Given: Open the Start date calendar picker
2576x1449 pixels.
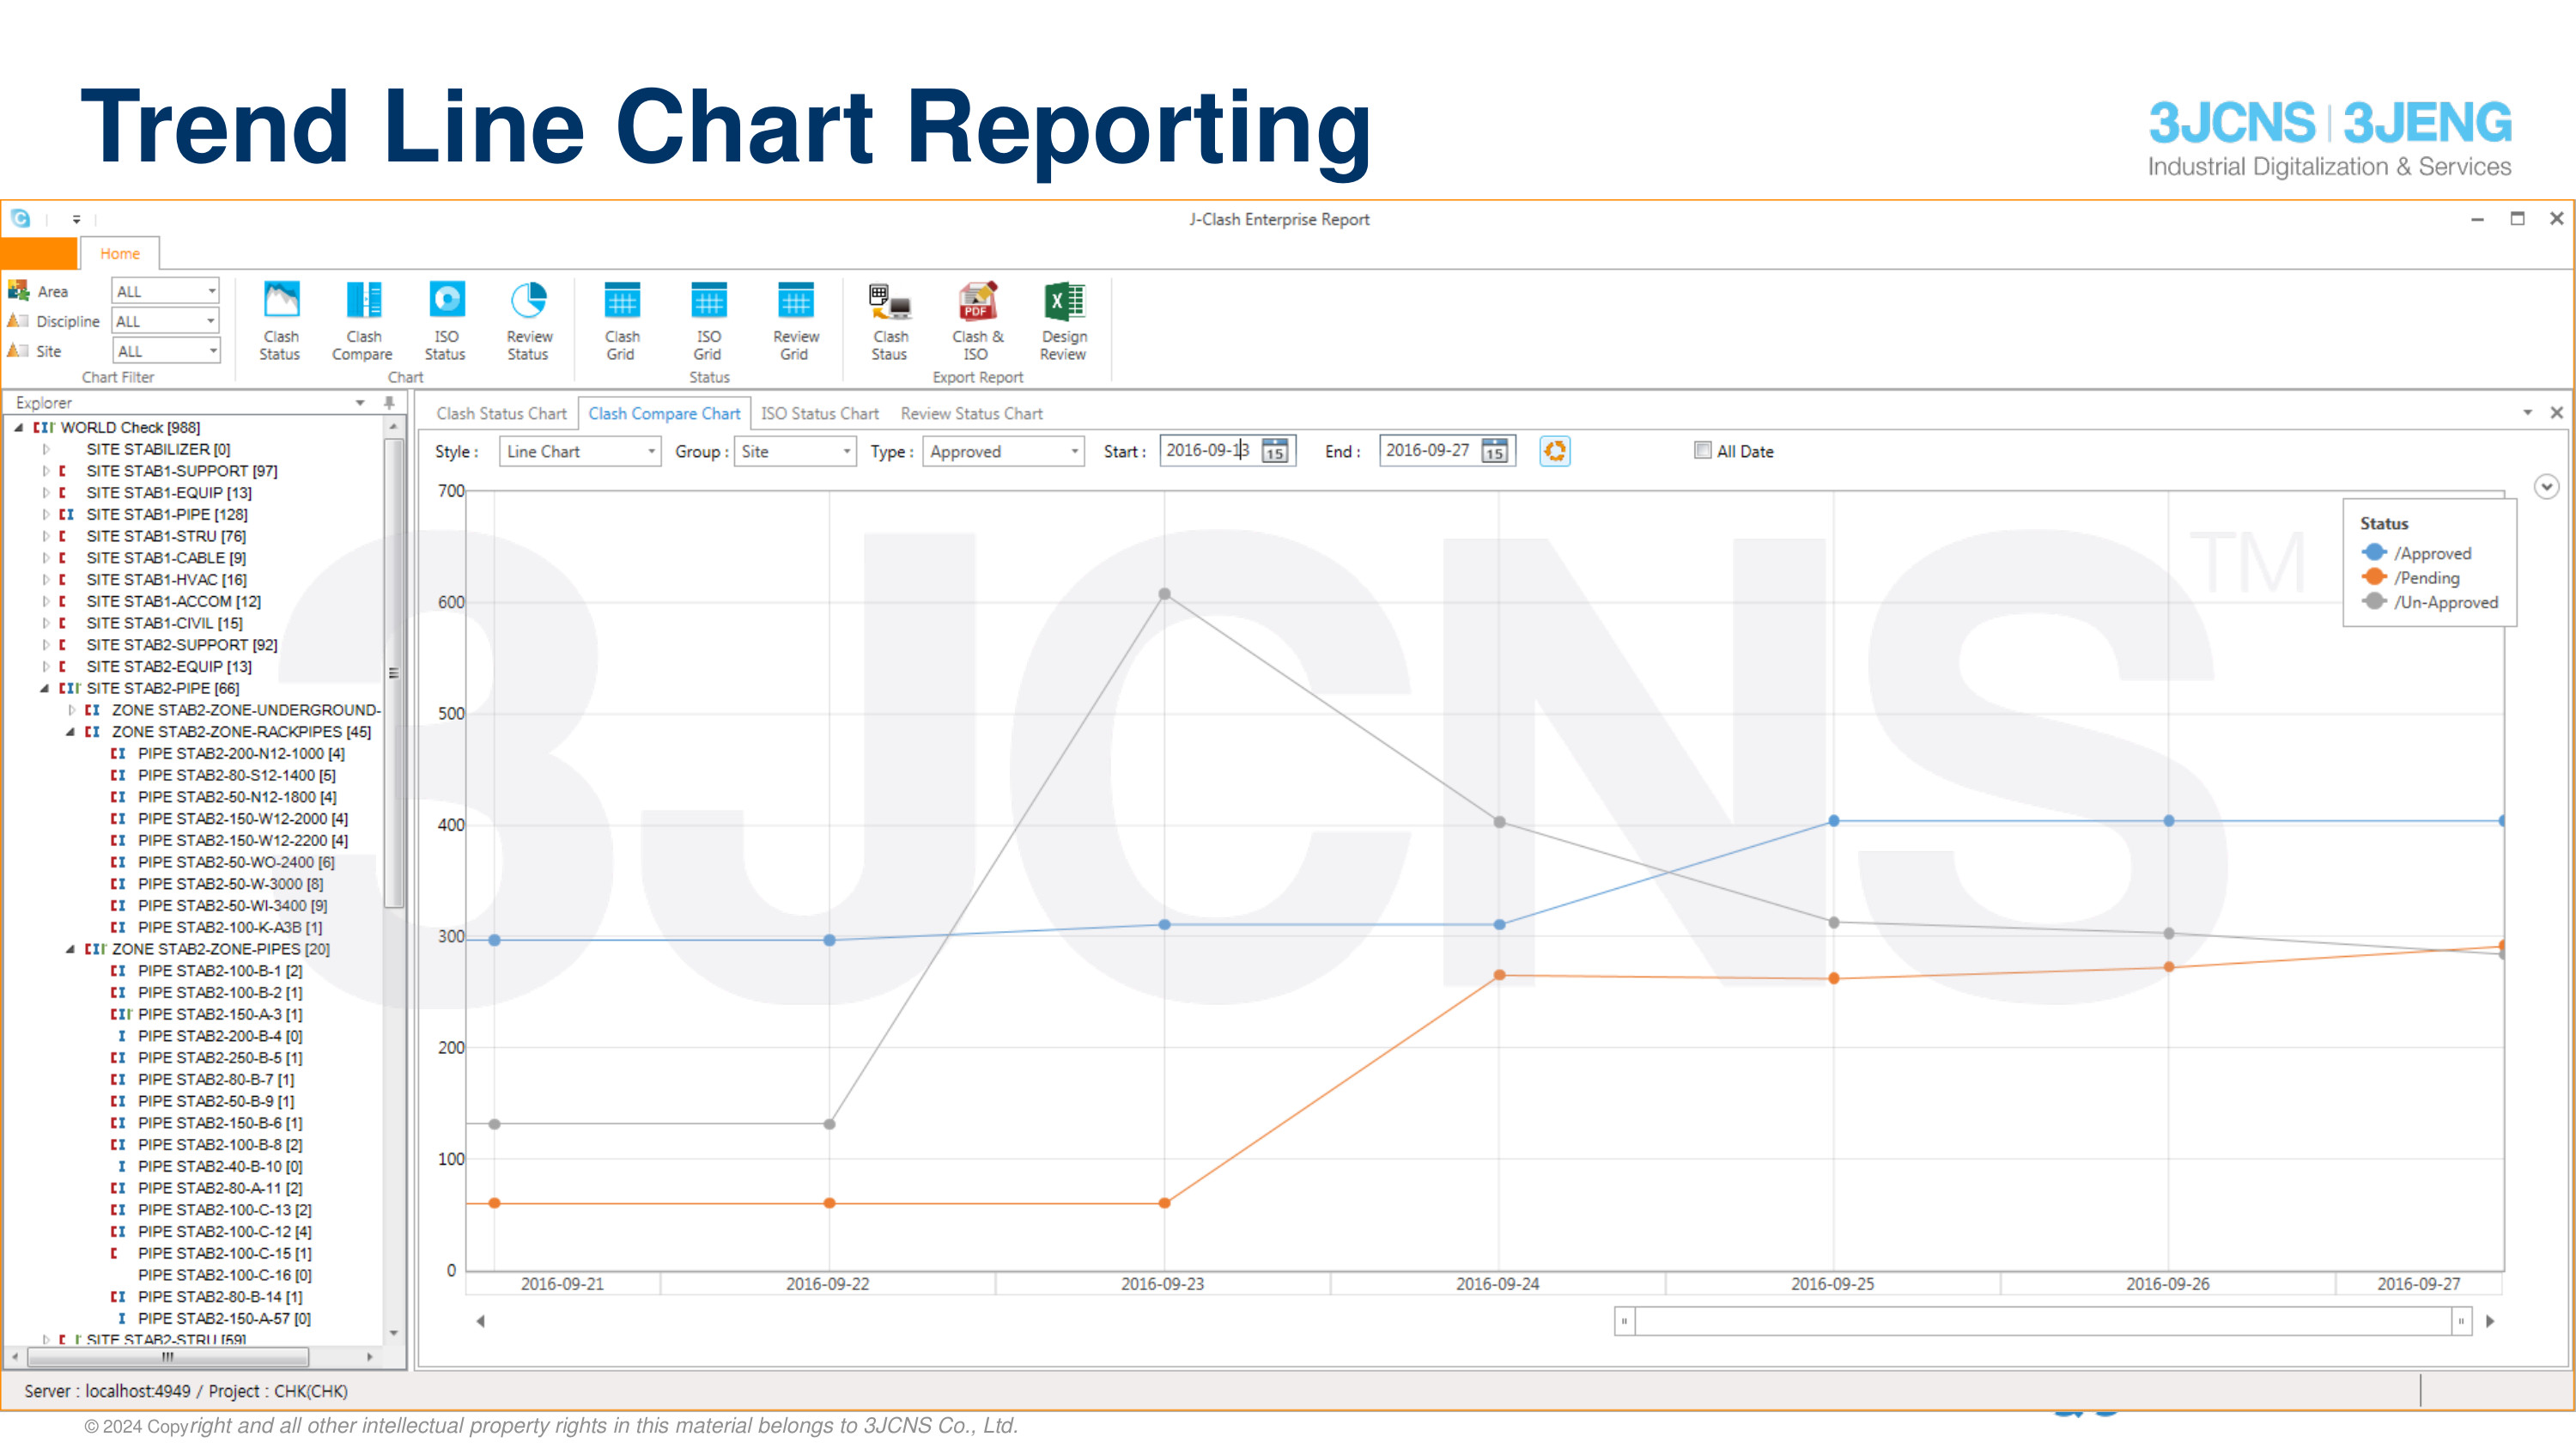Looking at the screenshot, I should coord(1274,451).
